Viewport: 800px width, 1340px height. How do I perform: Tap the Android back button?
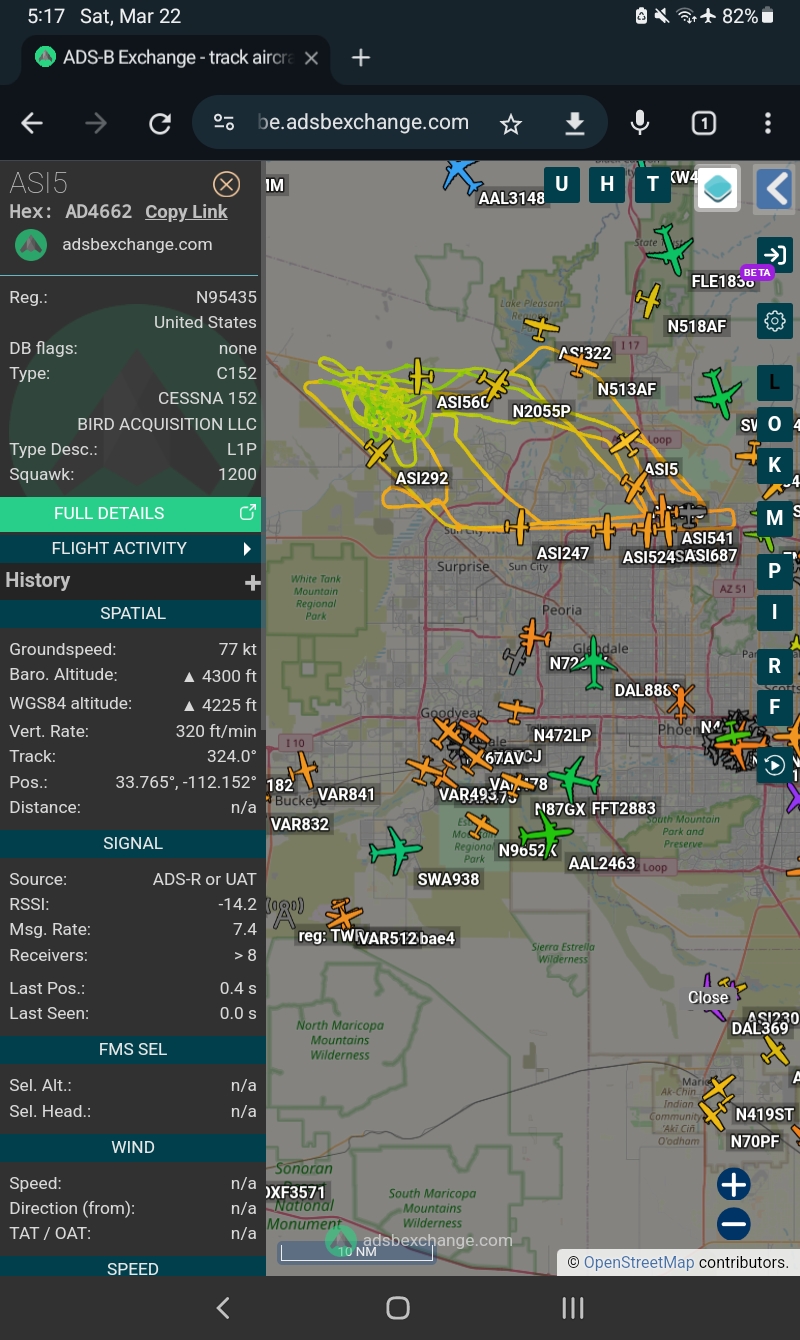[x=223, y=1308]
